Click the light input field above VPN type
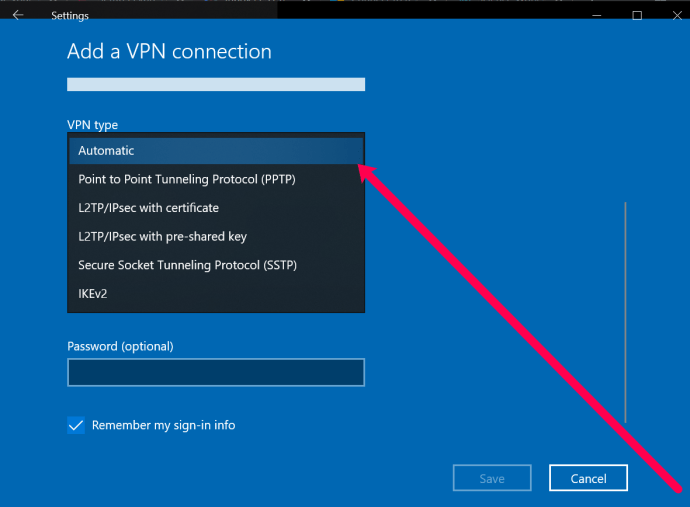The image size is (690, 507). click(216, 84)
